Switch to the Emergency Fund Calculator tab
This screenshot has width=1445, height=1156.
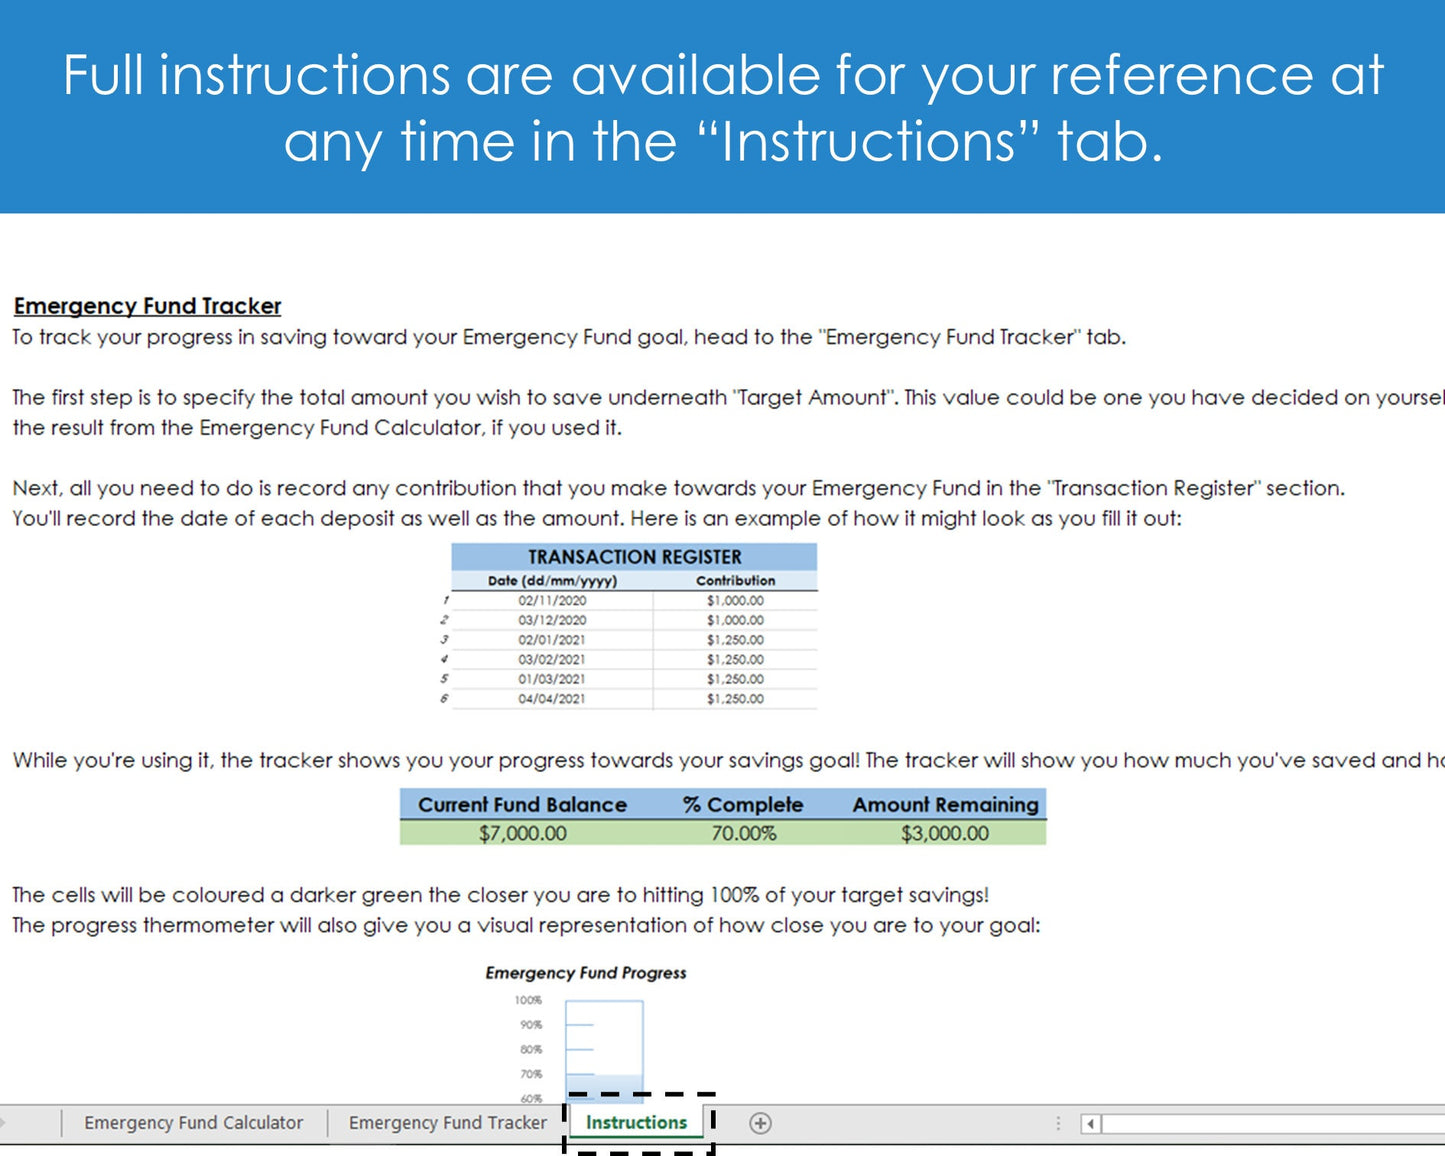pos(193,1123)
